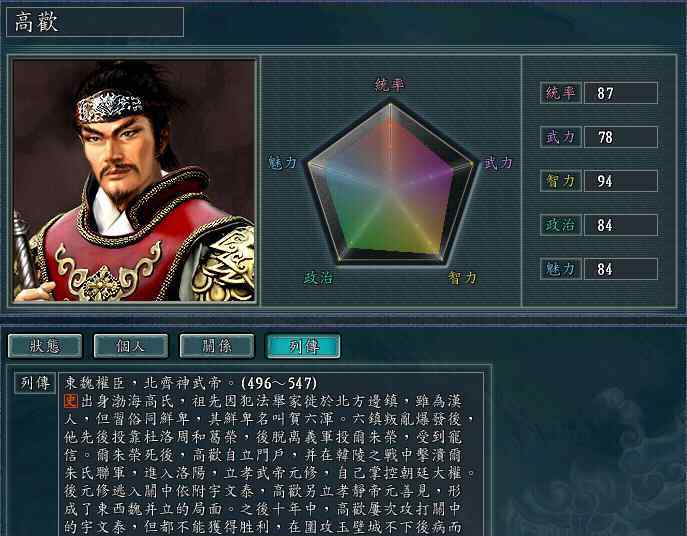Image resolution: width=687 pixels, height=536 pixels.
Task: Select the 關係 relations tab
Action: [x=217, y=346]
